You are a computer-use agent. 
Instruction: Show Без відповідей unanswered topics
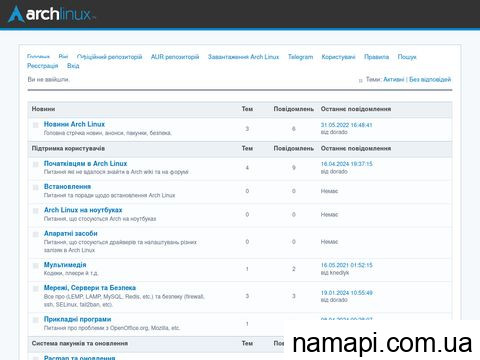pos(430,79)
